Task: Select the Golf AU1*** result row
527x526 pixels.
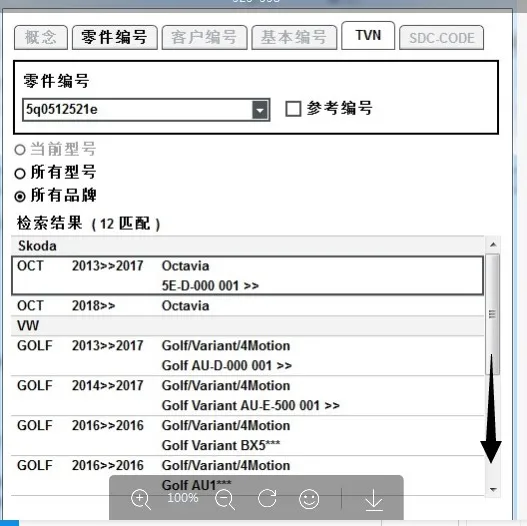Action: click(247, 475)
